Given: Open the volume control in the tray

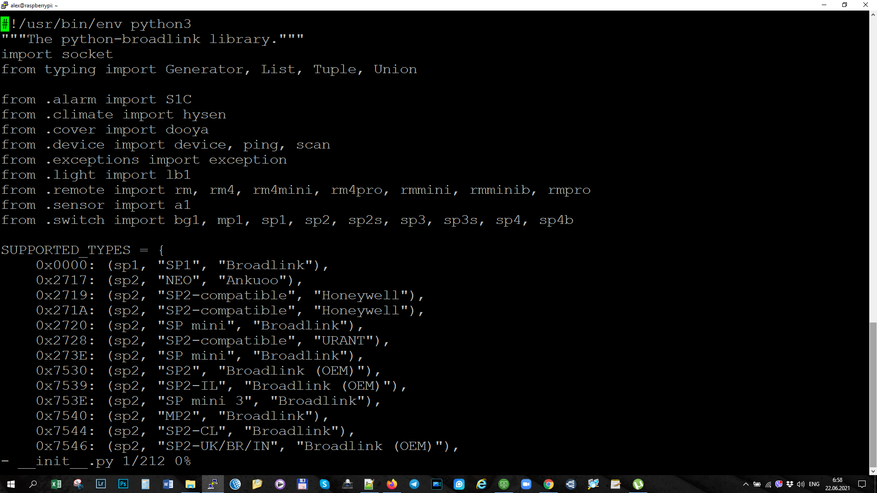Looking at the screenshot, I should pyautogui.click(x=800, y=485).
